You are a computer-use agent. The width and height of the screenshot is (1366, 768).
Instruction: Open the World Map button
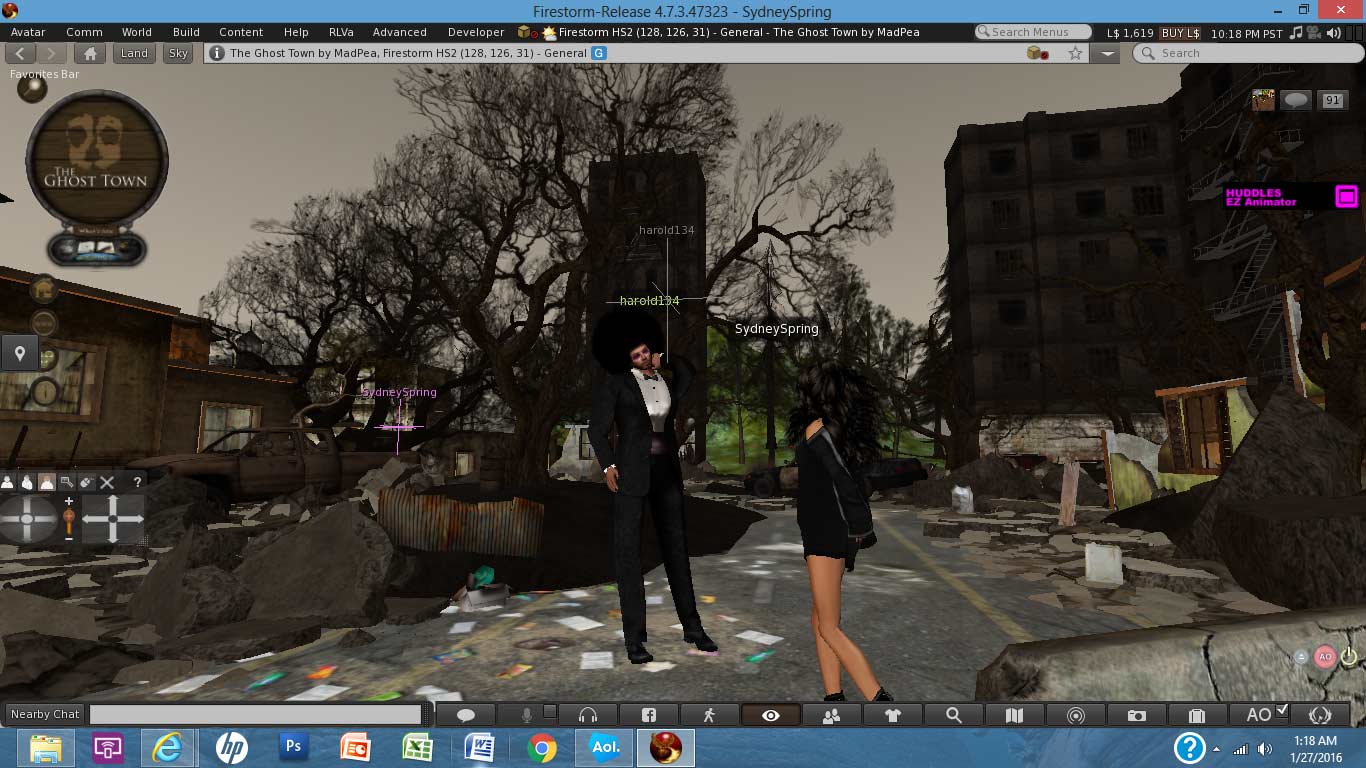pyautogui.click(x=1015, y=715)
